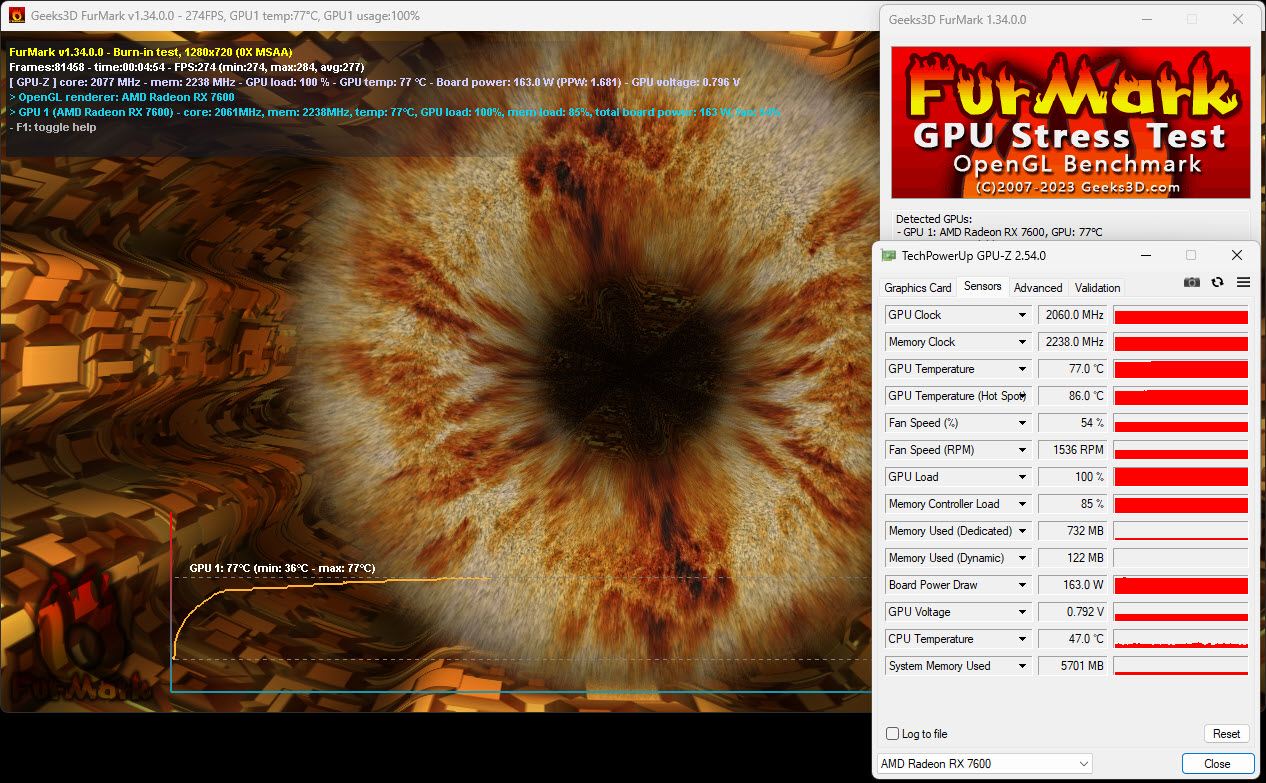Viewport: 1266px width, 783px height.
Task: Click the Memory Controller Load 85 % value
Action: [x=1072, y=504]
